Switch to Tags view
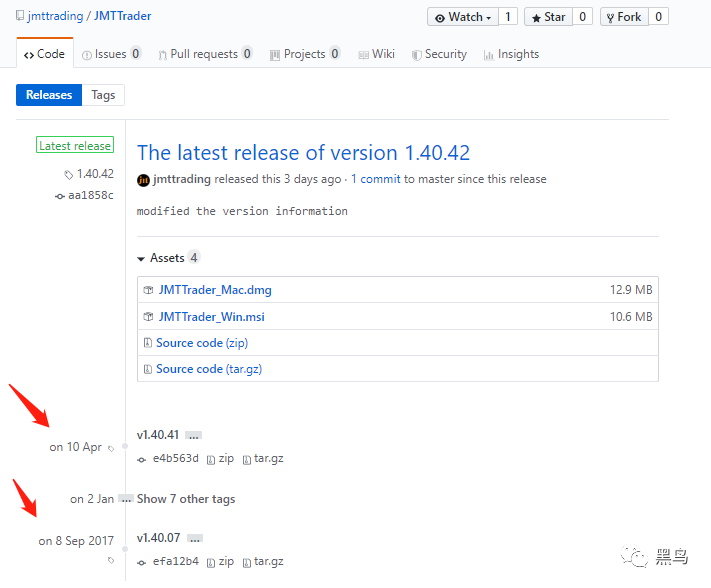The width and height of the screenshot is (711, 588). pos(103,95)
